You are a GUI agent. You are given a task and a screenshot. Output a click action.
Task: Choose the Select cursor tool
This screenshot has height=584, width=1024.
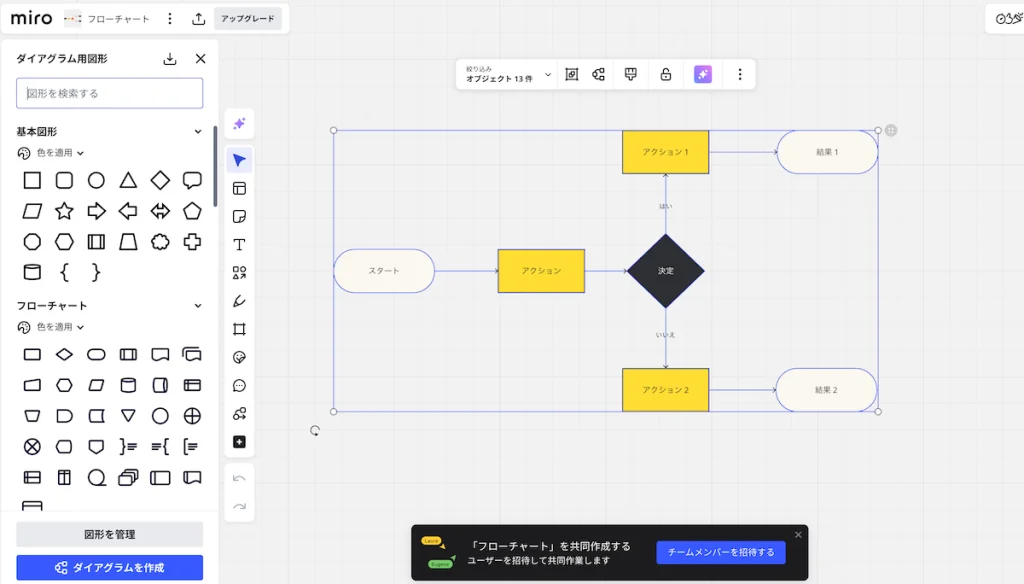[x=239, y=160]
